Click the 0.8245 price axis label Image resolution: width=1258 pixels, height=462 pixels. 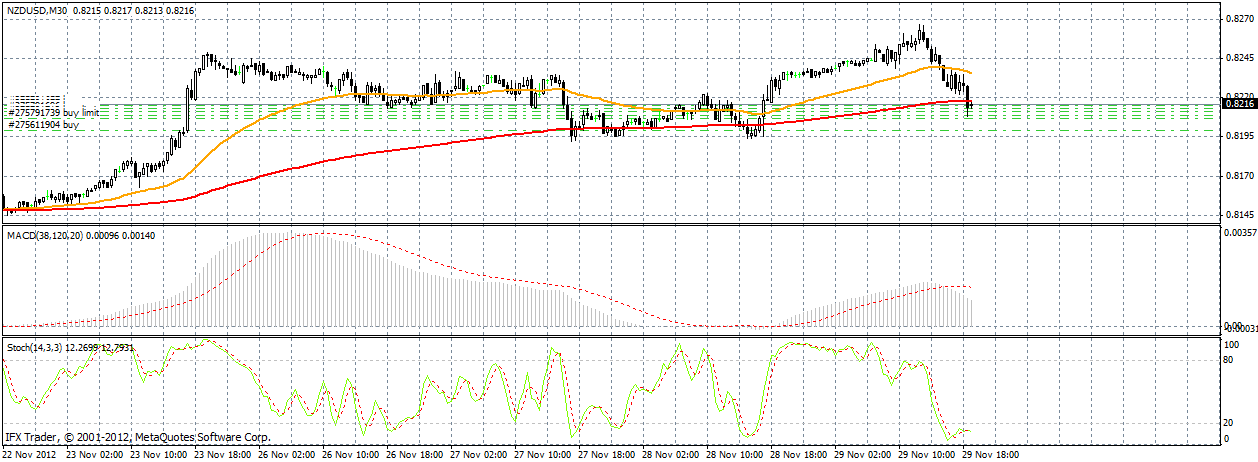[1240, 58]
